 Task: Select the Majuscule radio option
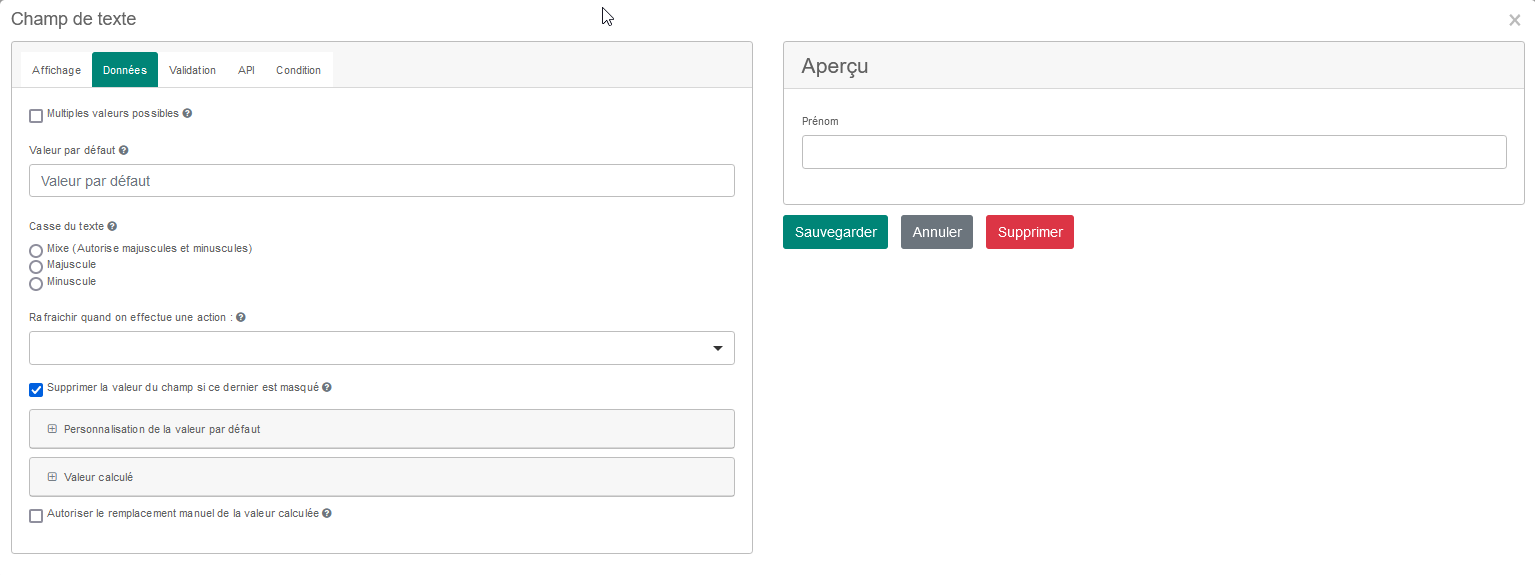(x=36, y=267)
